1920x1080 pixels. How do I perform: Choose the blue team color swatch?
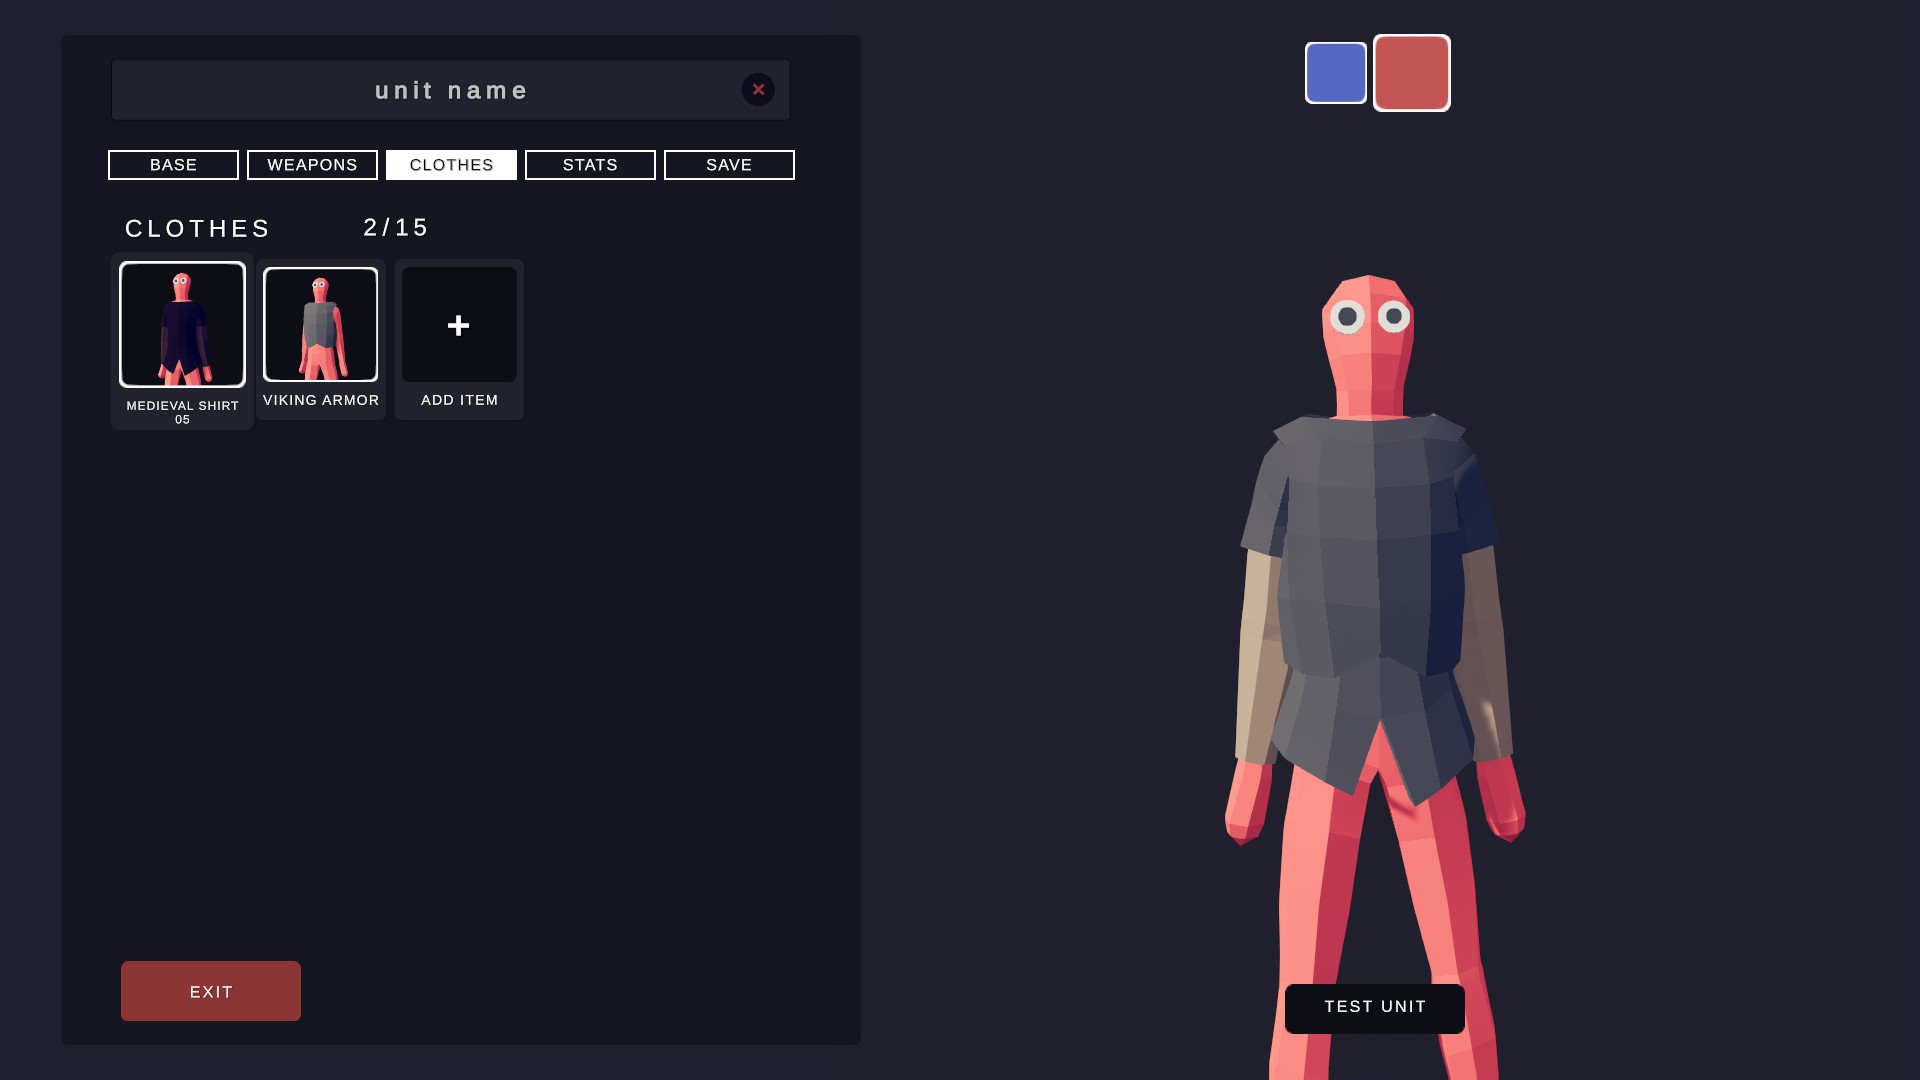click(x=1336, y=73)
